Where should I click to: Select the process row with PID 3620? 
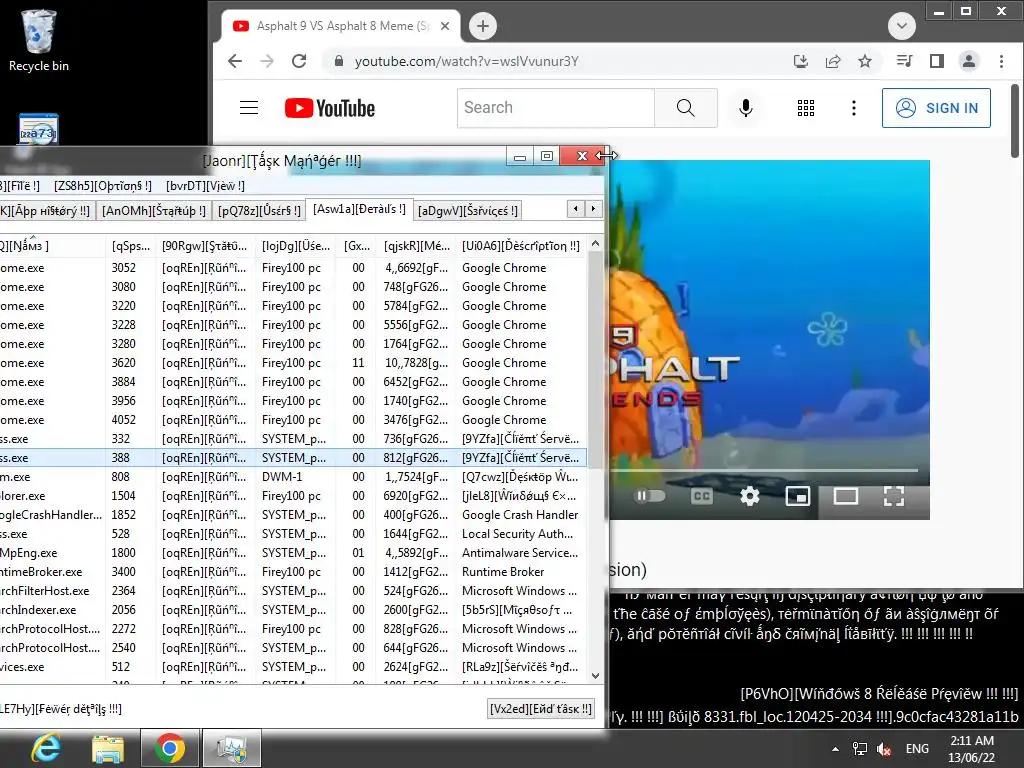pyautogui.click(x=293, y=362)
